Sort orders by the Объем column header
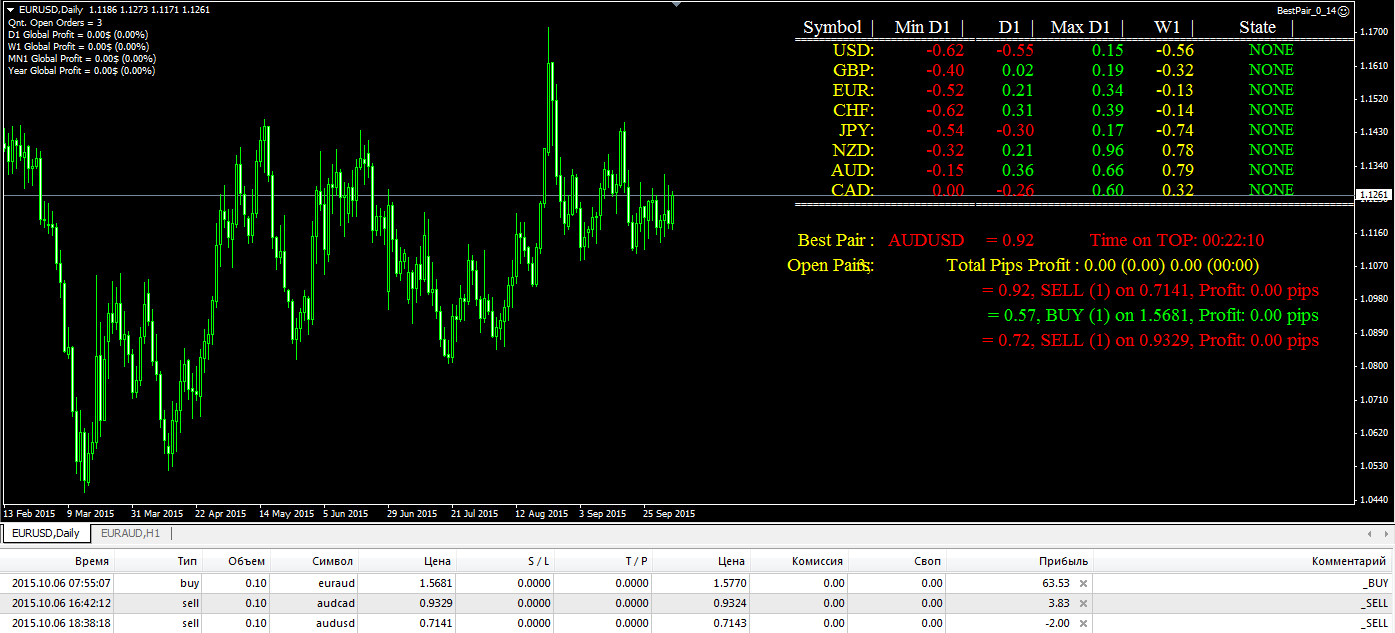 tap(246, 561)
